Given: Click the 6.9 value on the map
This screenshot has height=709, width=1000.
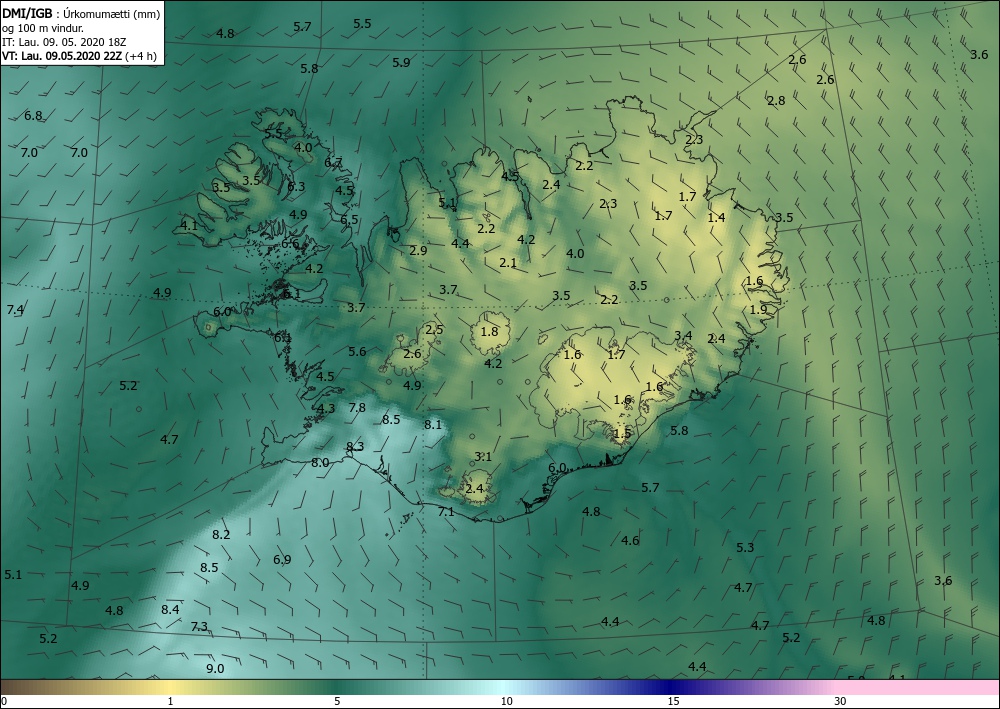Looking at the screenshot, I should point(283,560).
